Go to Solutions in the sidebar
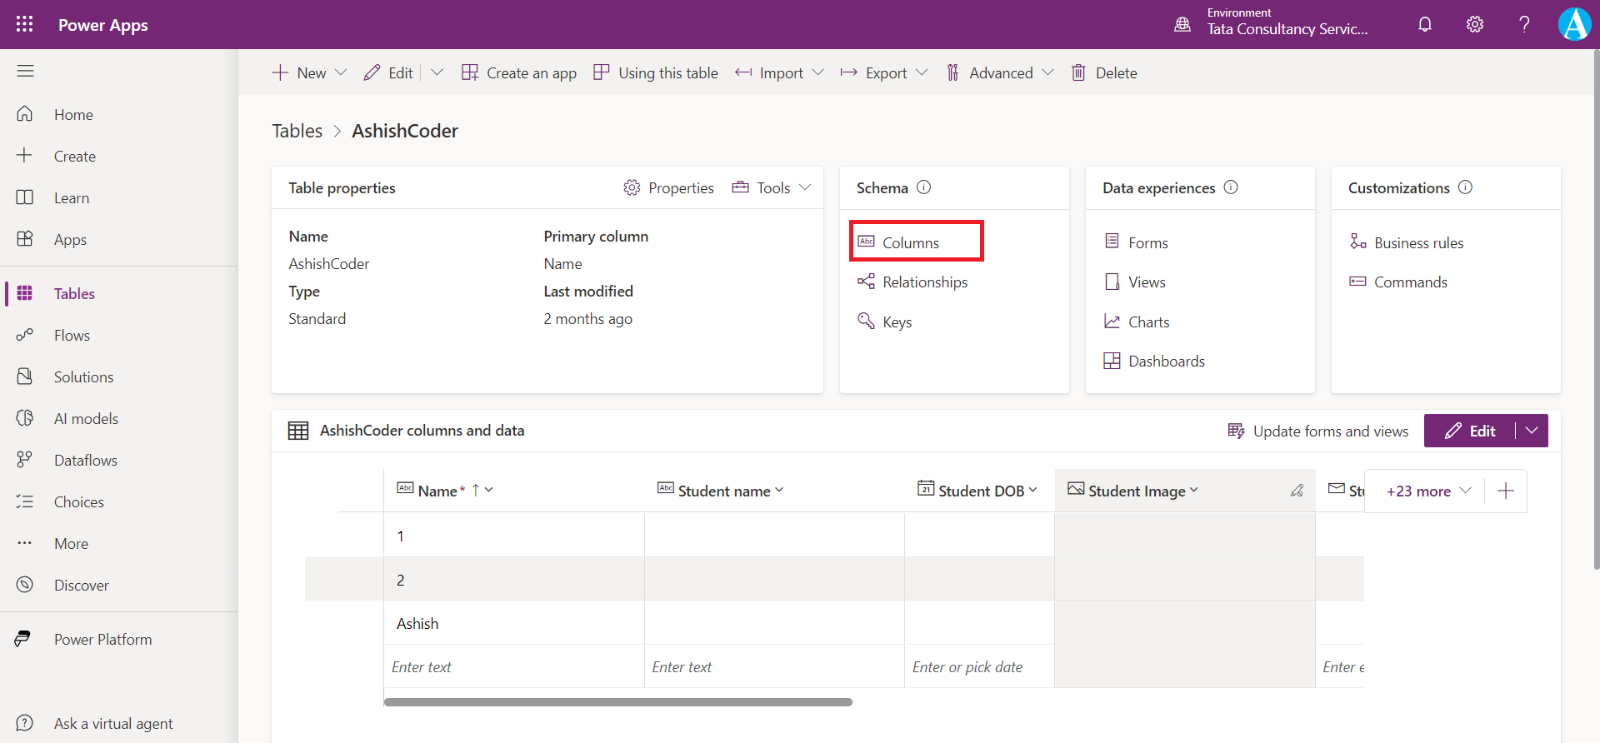The width and height of the screenshot is (1600, 743). tap(83, 377)
